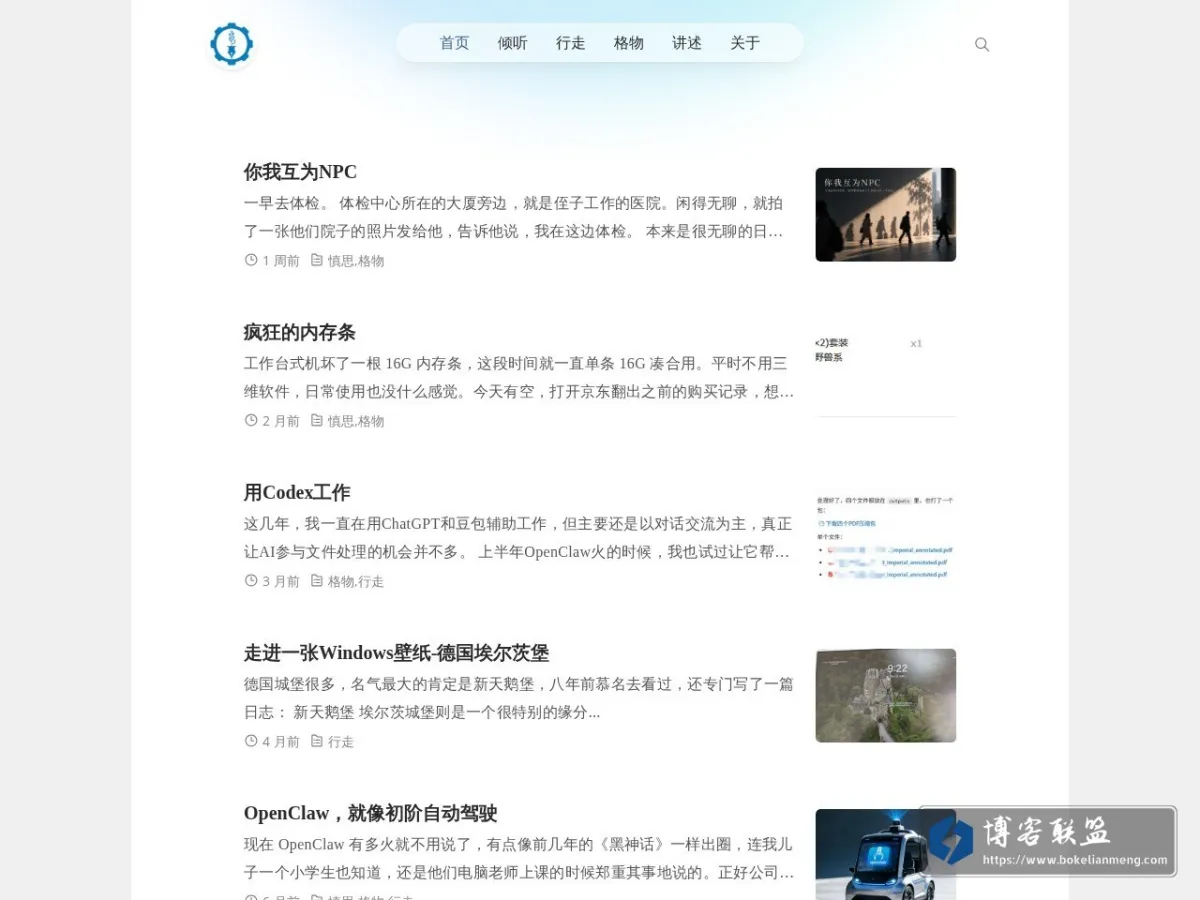Open 倾听 navigation item

pos(513,43)
